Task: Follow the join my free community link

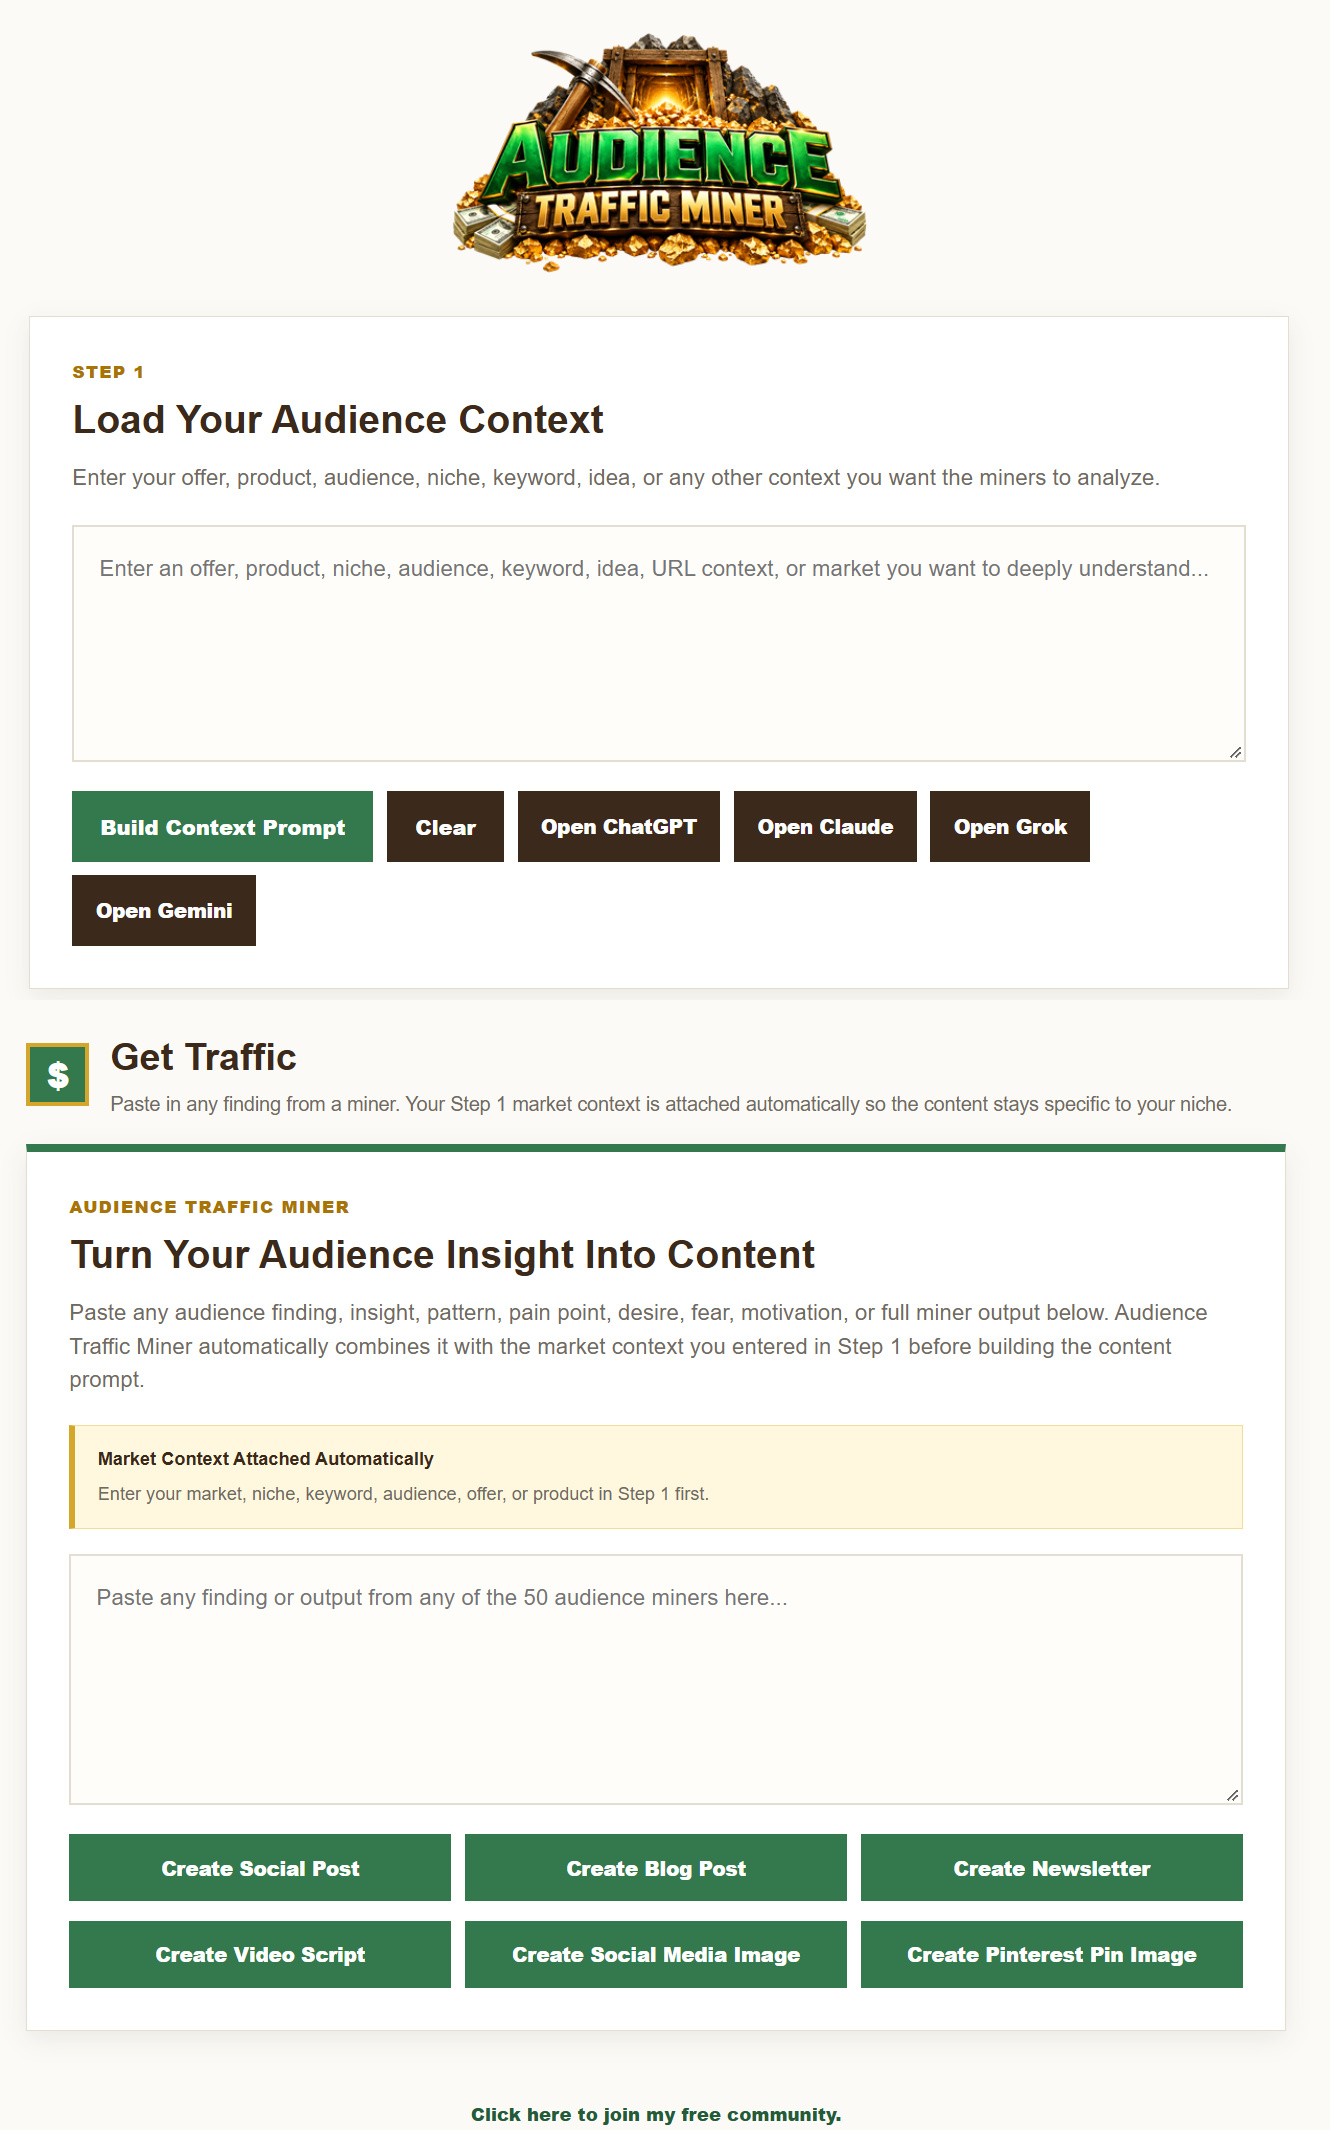Action: 656,2115
